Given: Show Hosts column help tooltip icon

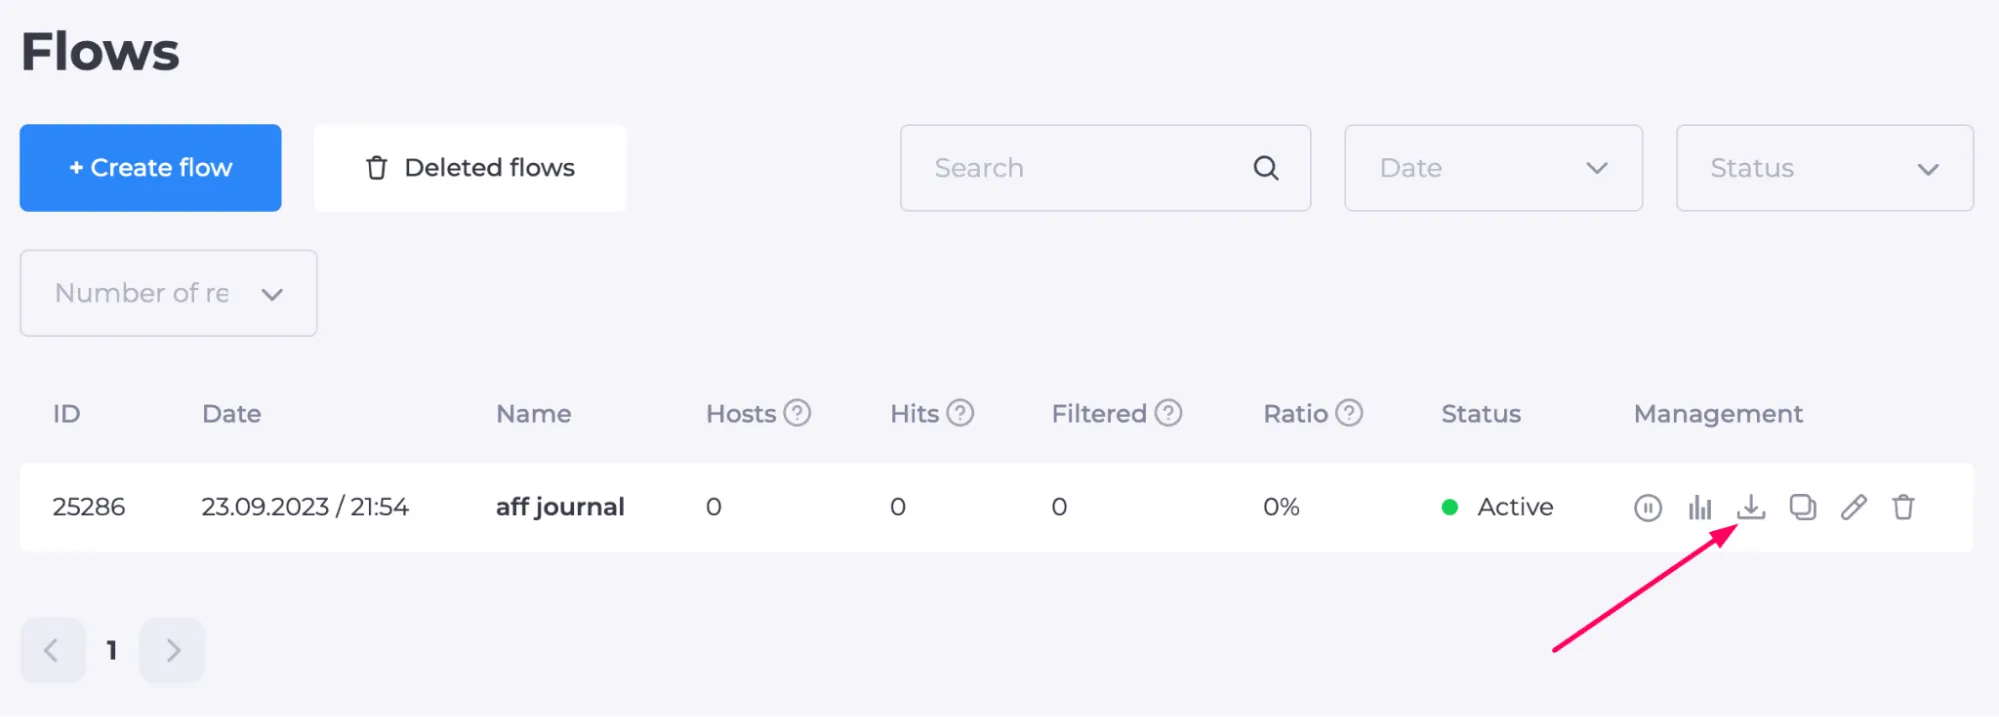Looking at the screenshot, I should coord(797,413).
